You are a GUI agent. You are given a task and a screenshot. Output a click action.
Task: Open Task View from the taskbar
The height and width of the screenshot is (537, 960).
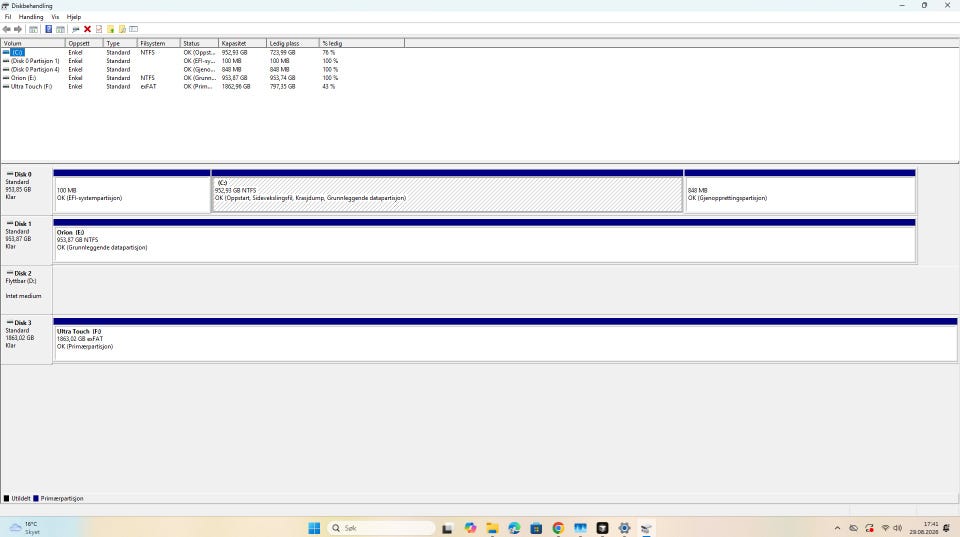pyautogui.click(x=448, y=528)
